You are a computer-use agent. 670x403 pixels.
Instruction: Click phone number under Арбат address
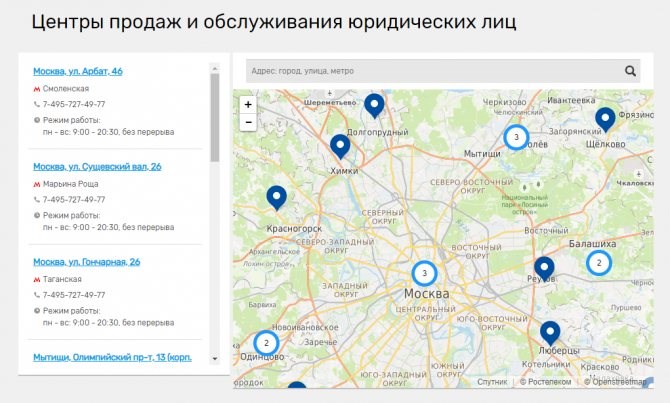point(74,105)
